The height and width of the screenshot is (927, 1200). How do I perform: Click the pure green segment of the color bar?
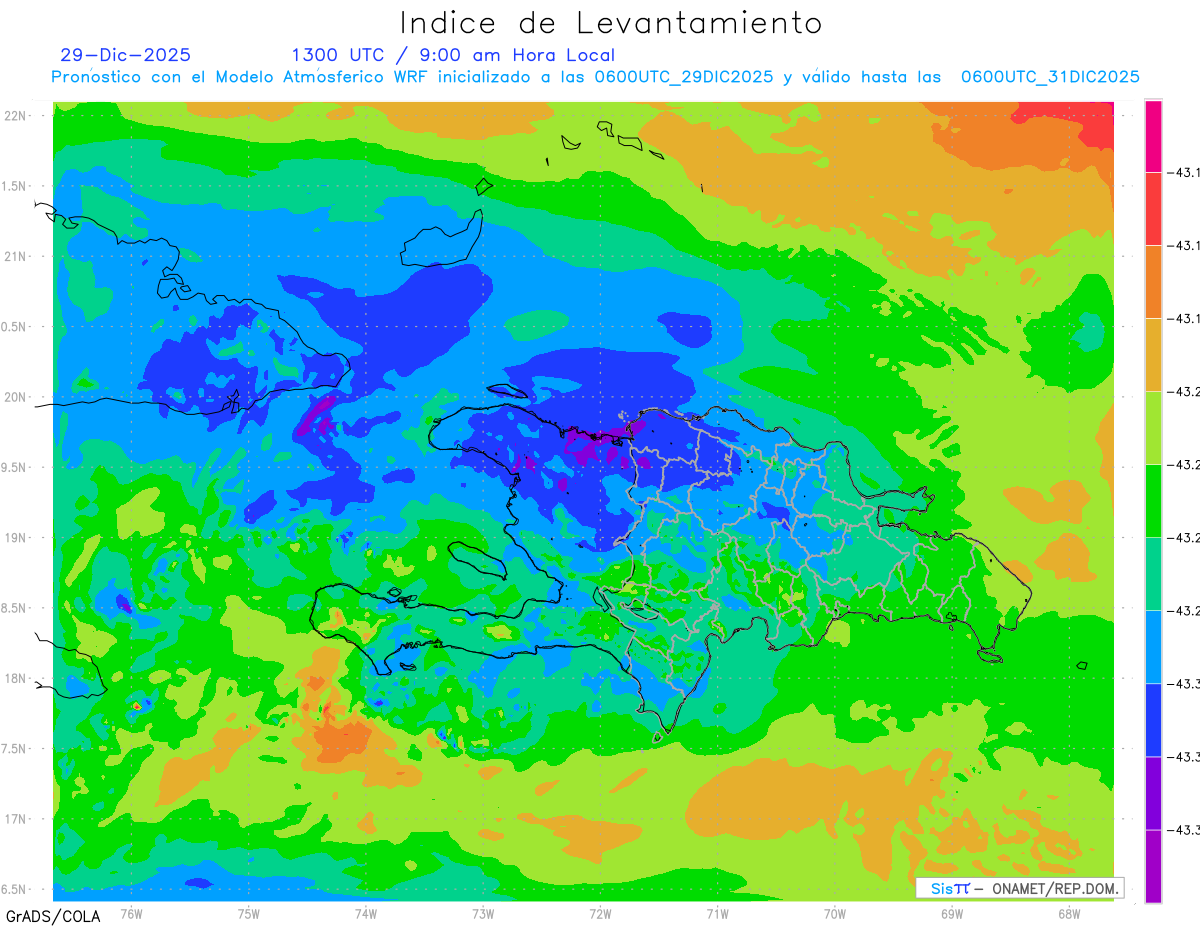tap(1153, 500)
